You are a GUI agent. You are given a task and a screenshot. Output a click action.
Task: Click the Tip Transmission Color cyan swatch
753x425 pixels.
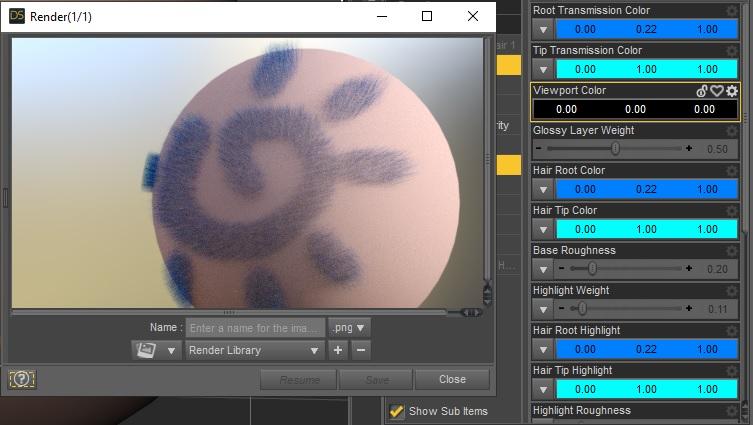[646, 69]
